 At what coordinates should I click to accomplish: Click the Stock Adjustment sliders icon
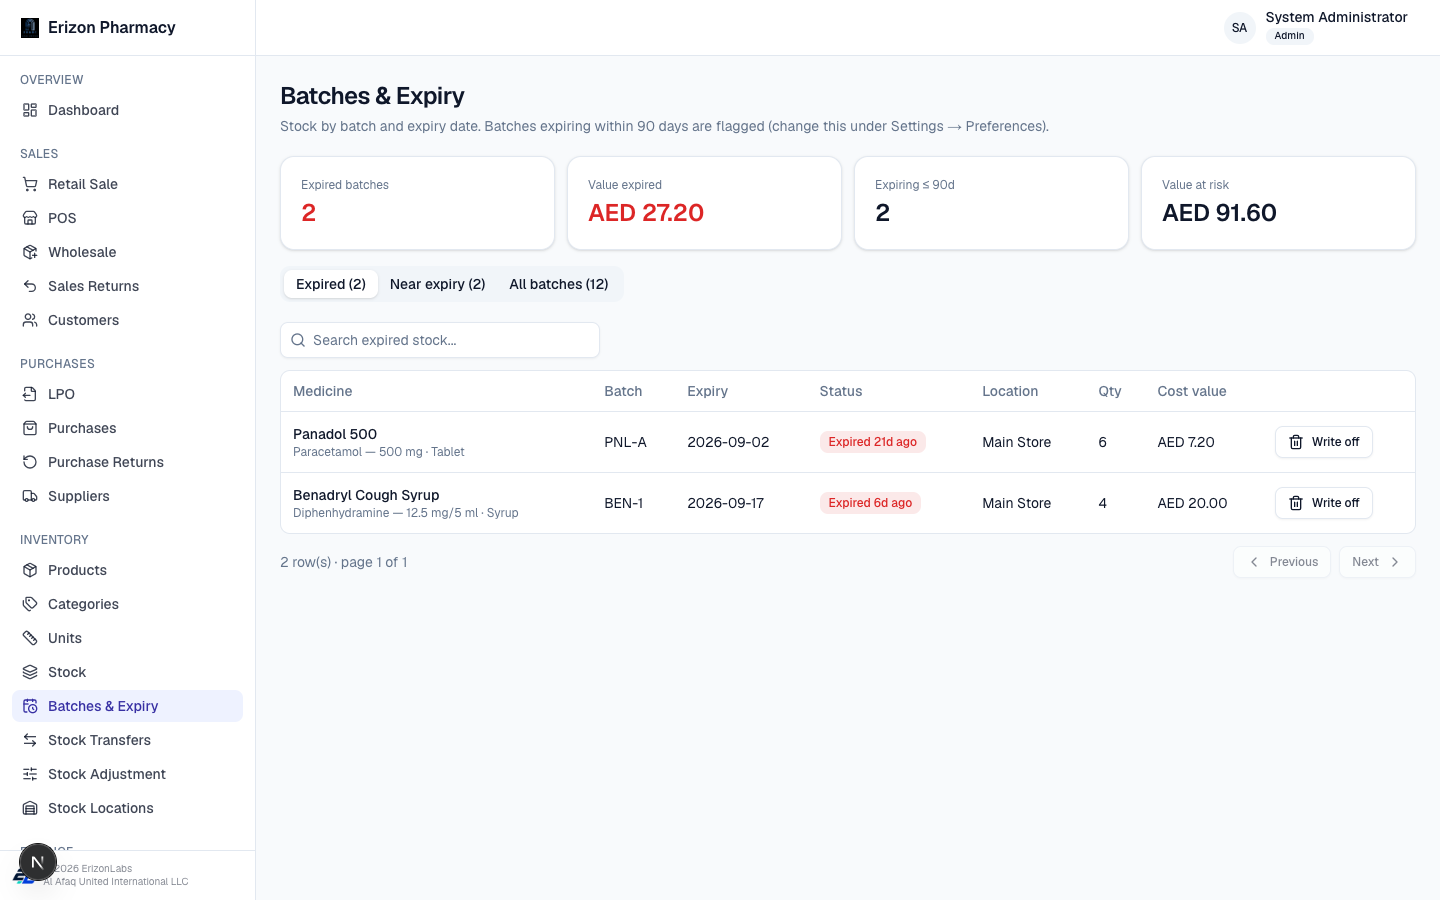30,774
